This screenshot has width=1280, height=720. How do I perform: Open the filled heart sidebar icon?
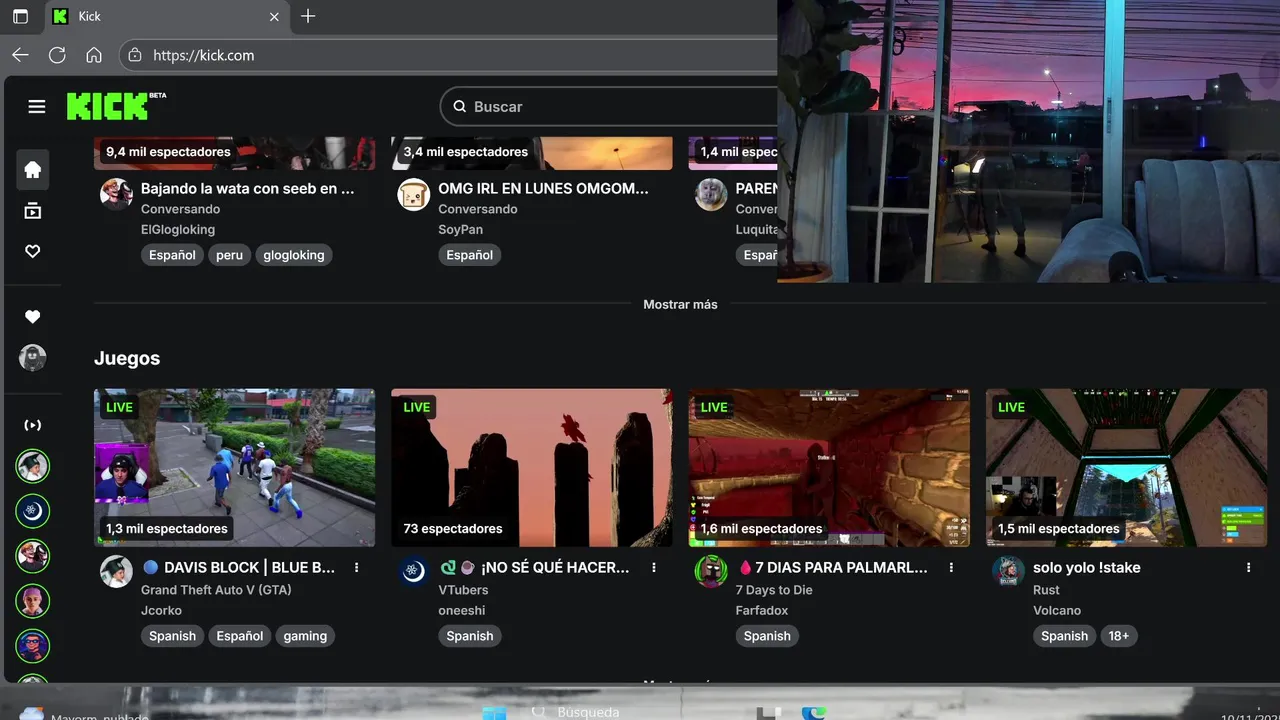coord(33,316)
